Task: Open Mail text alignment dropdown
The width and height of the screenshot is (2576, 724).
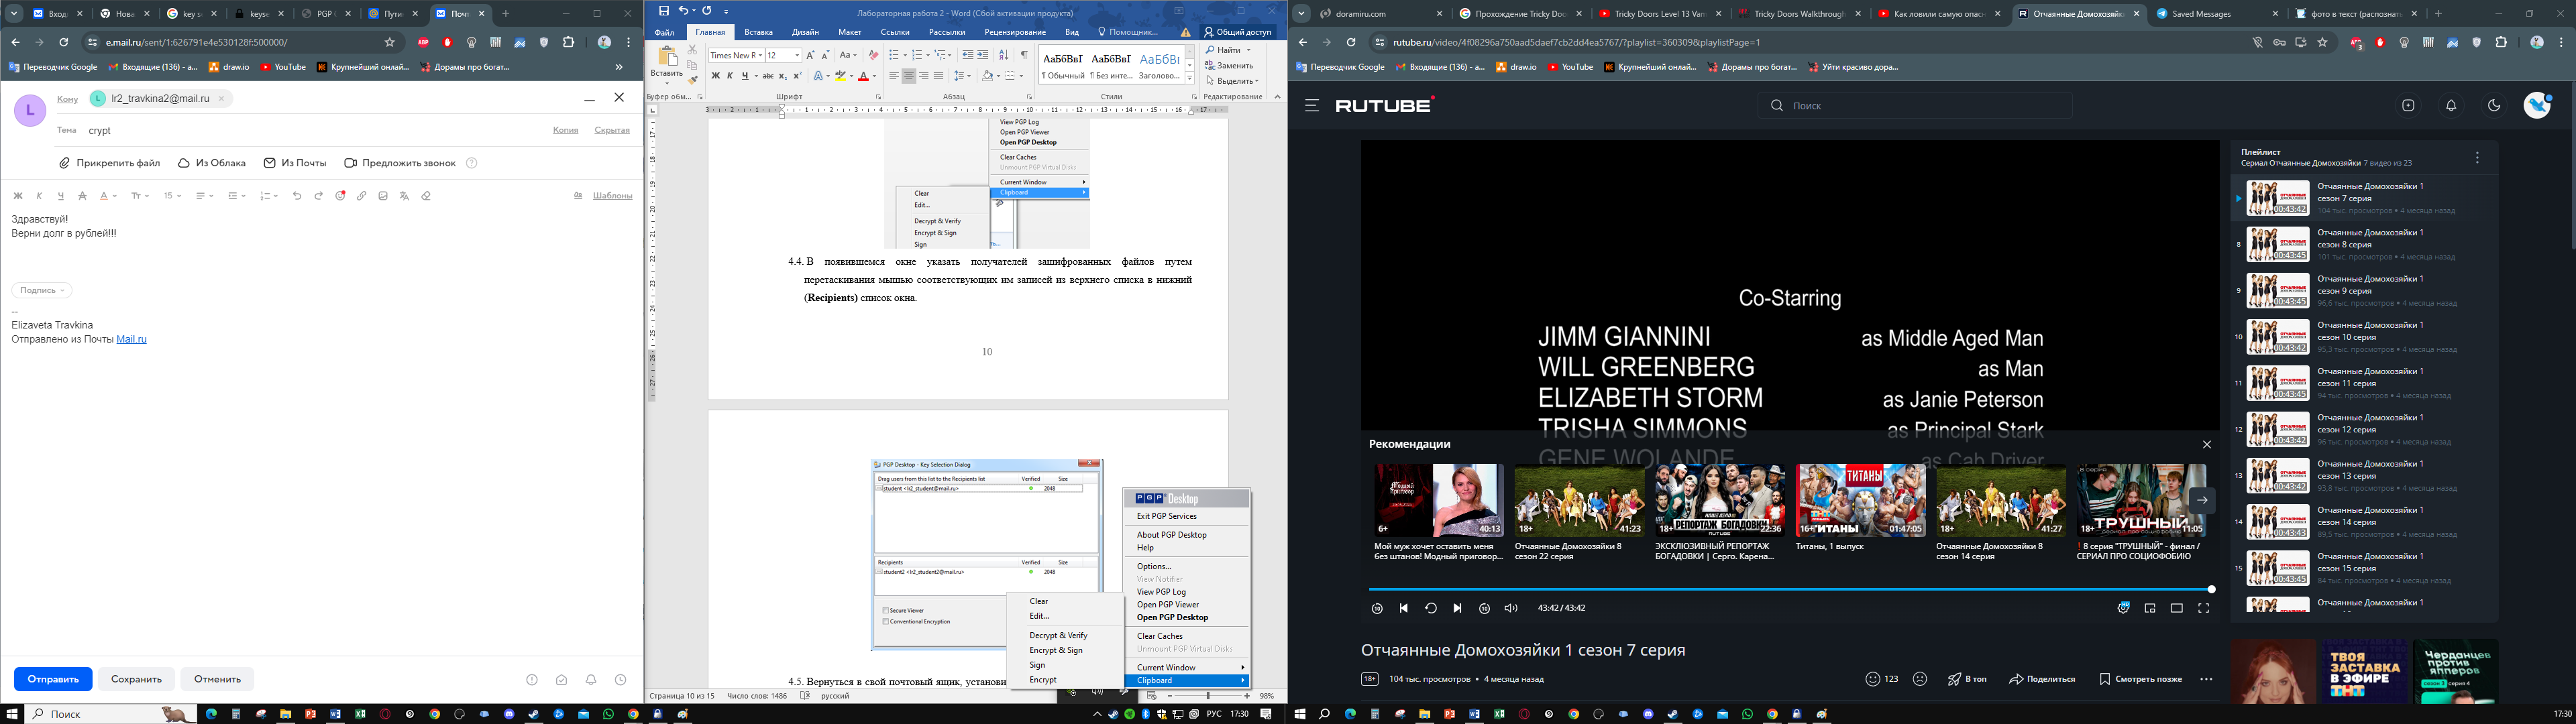Action: coord(204,196)
